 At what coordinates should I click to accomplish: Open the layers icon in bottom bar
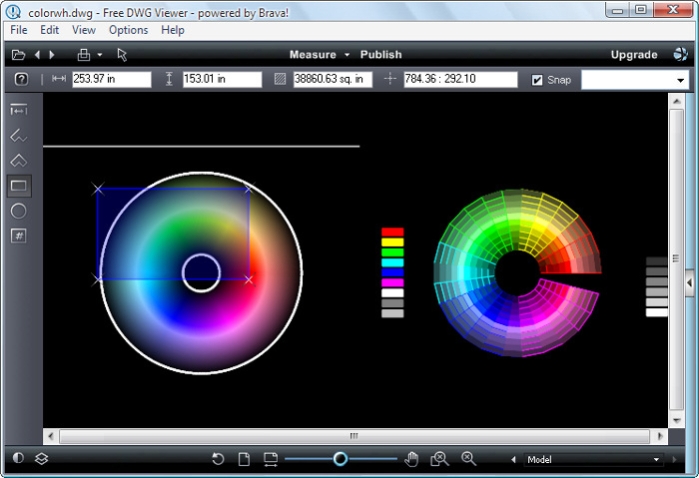tap(41, 458)
